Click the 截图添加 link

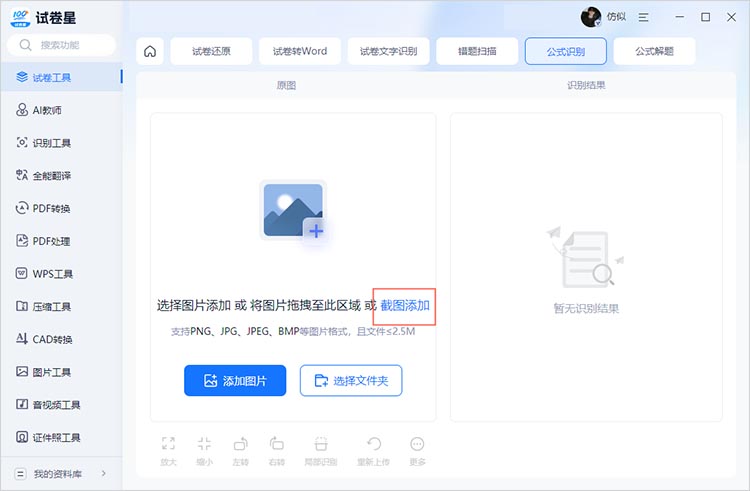[x=405, y=306]
